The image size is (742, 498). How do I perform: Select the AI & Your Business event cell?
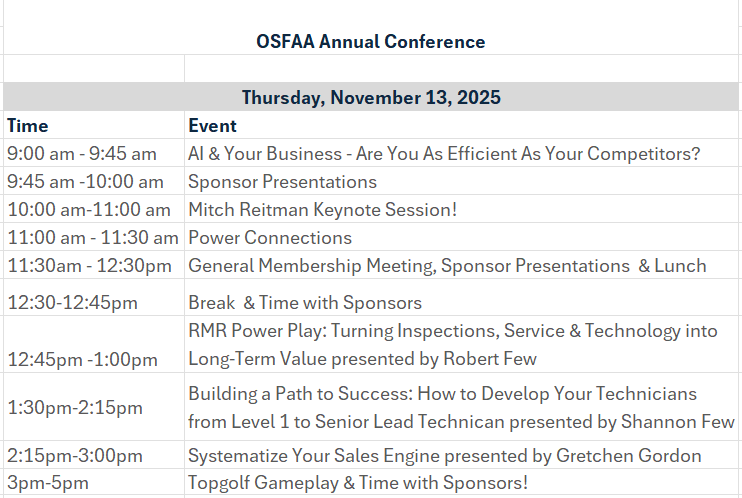point(444,154)
